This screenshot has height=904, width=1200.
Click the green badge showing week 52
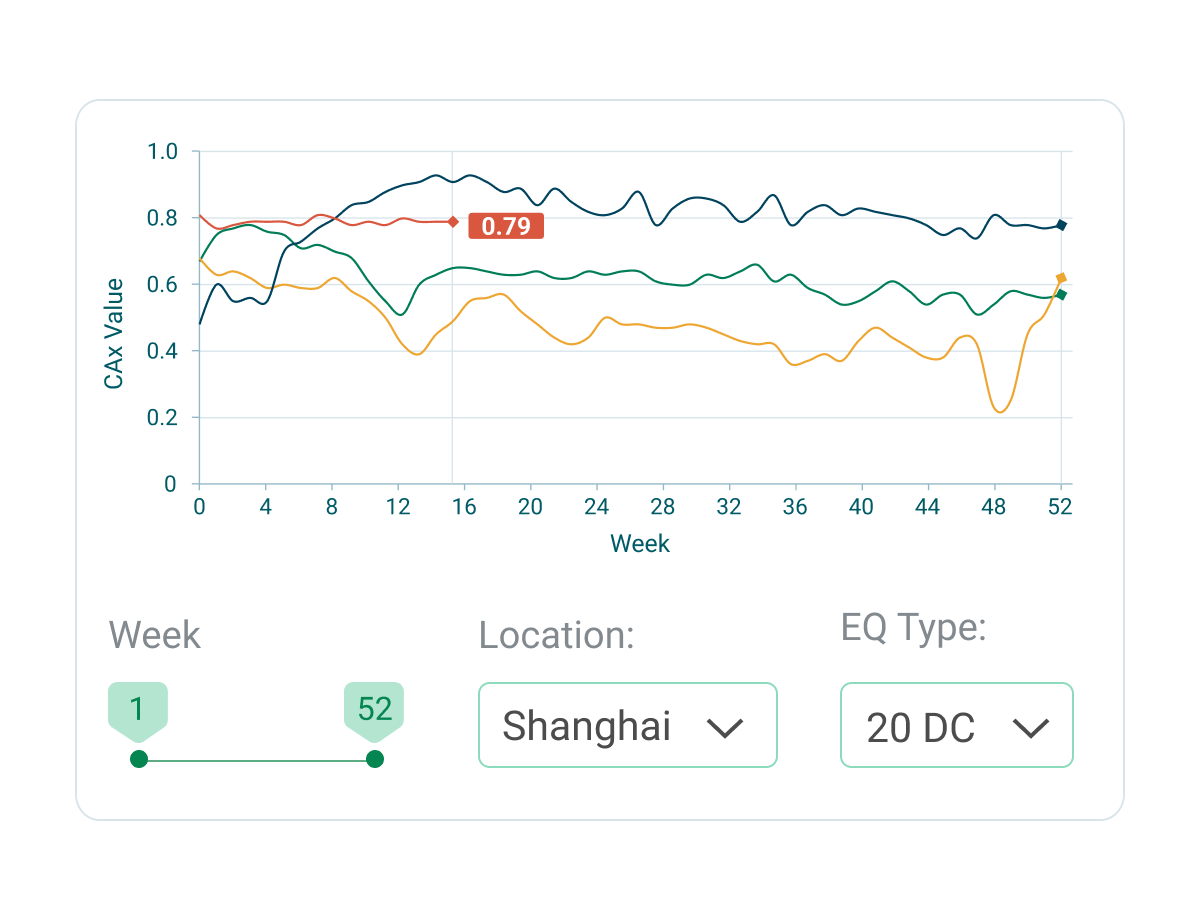pos(374,711)
